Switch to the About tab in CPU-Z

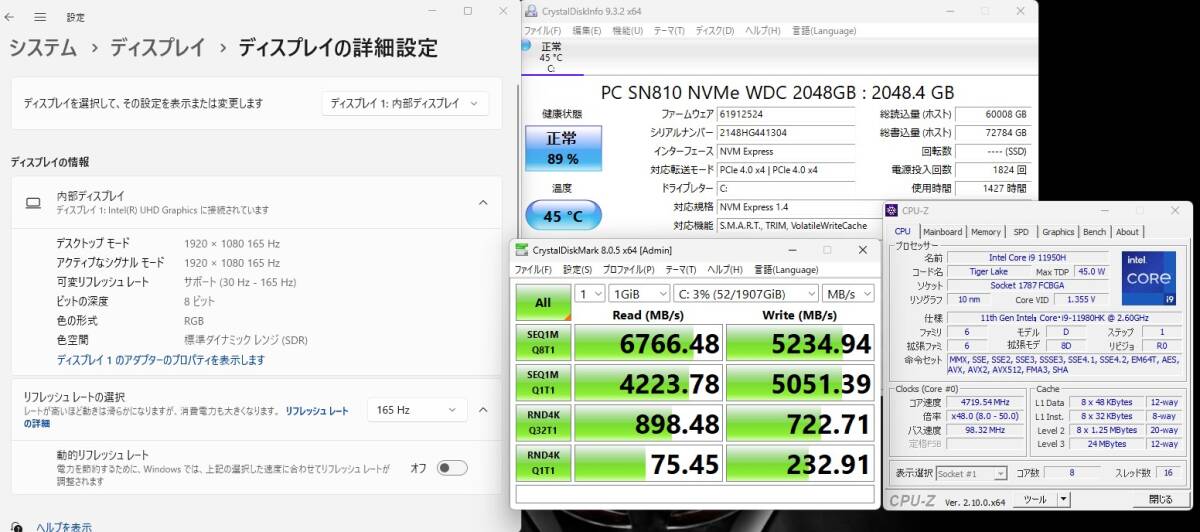click(x=1127, y=232)
